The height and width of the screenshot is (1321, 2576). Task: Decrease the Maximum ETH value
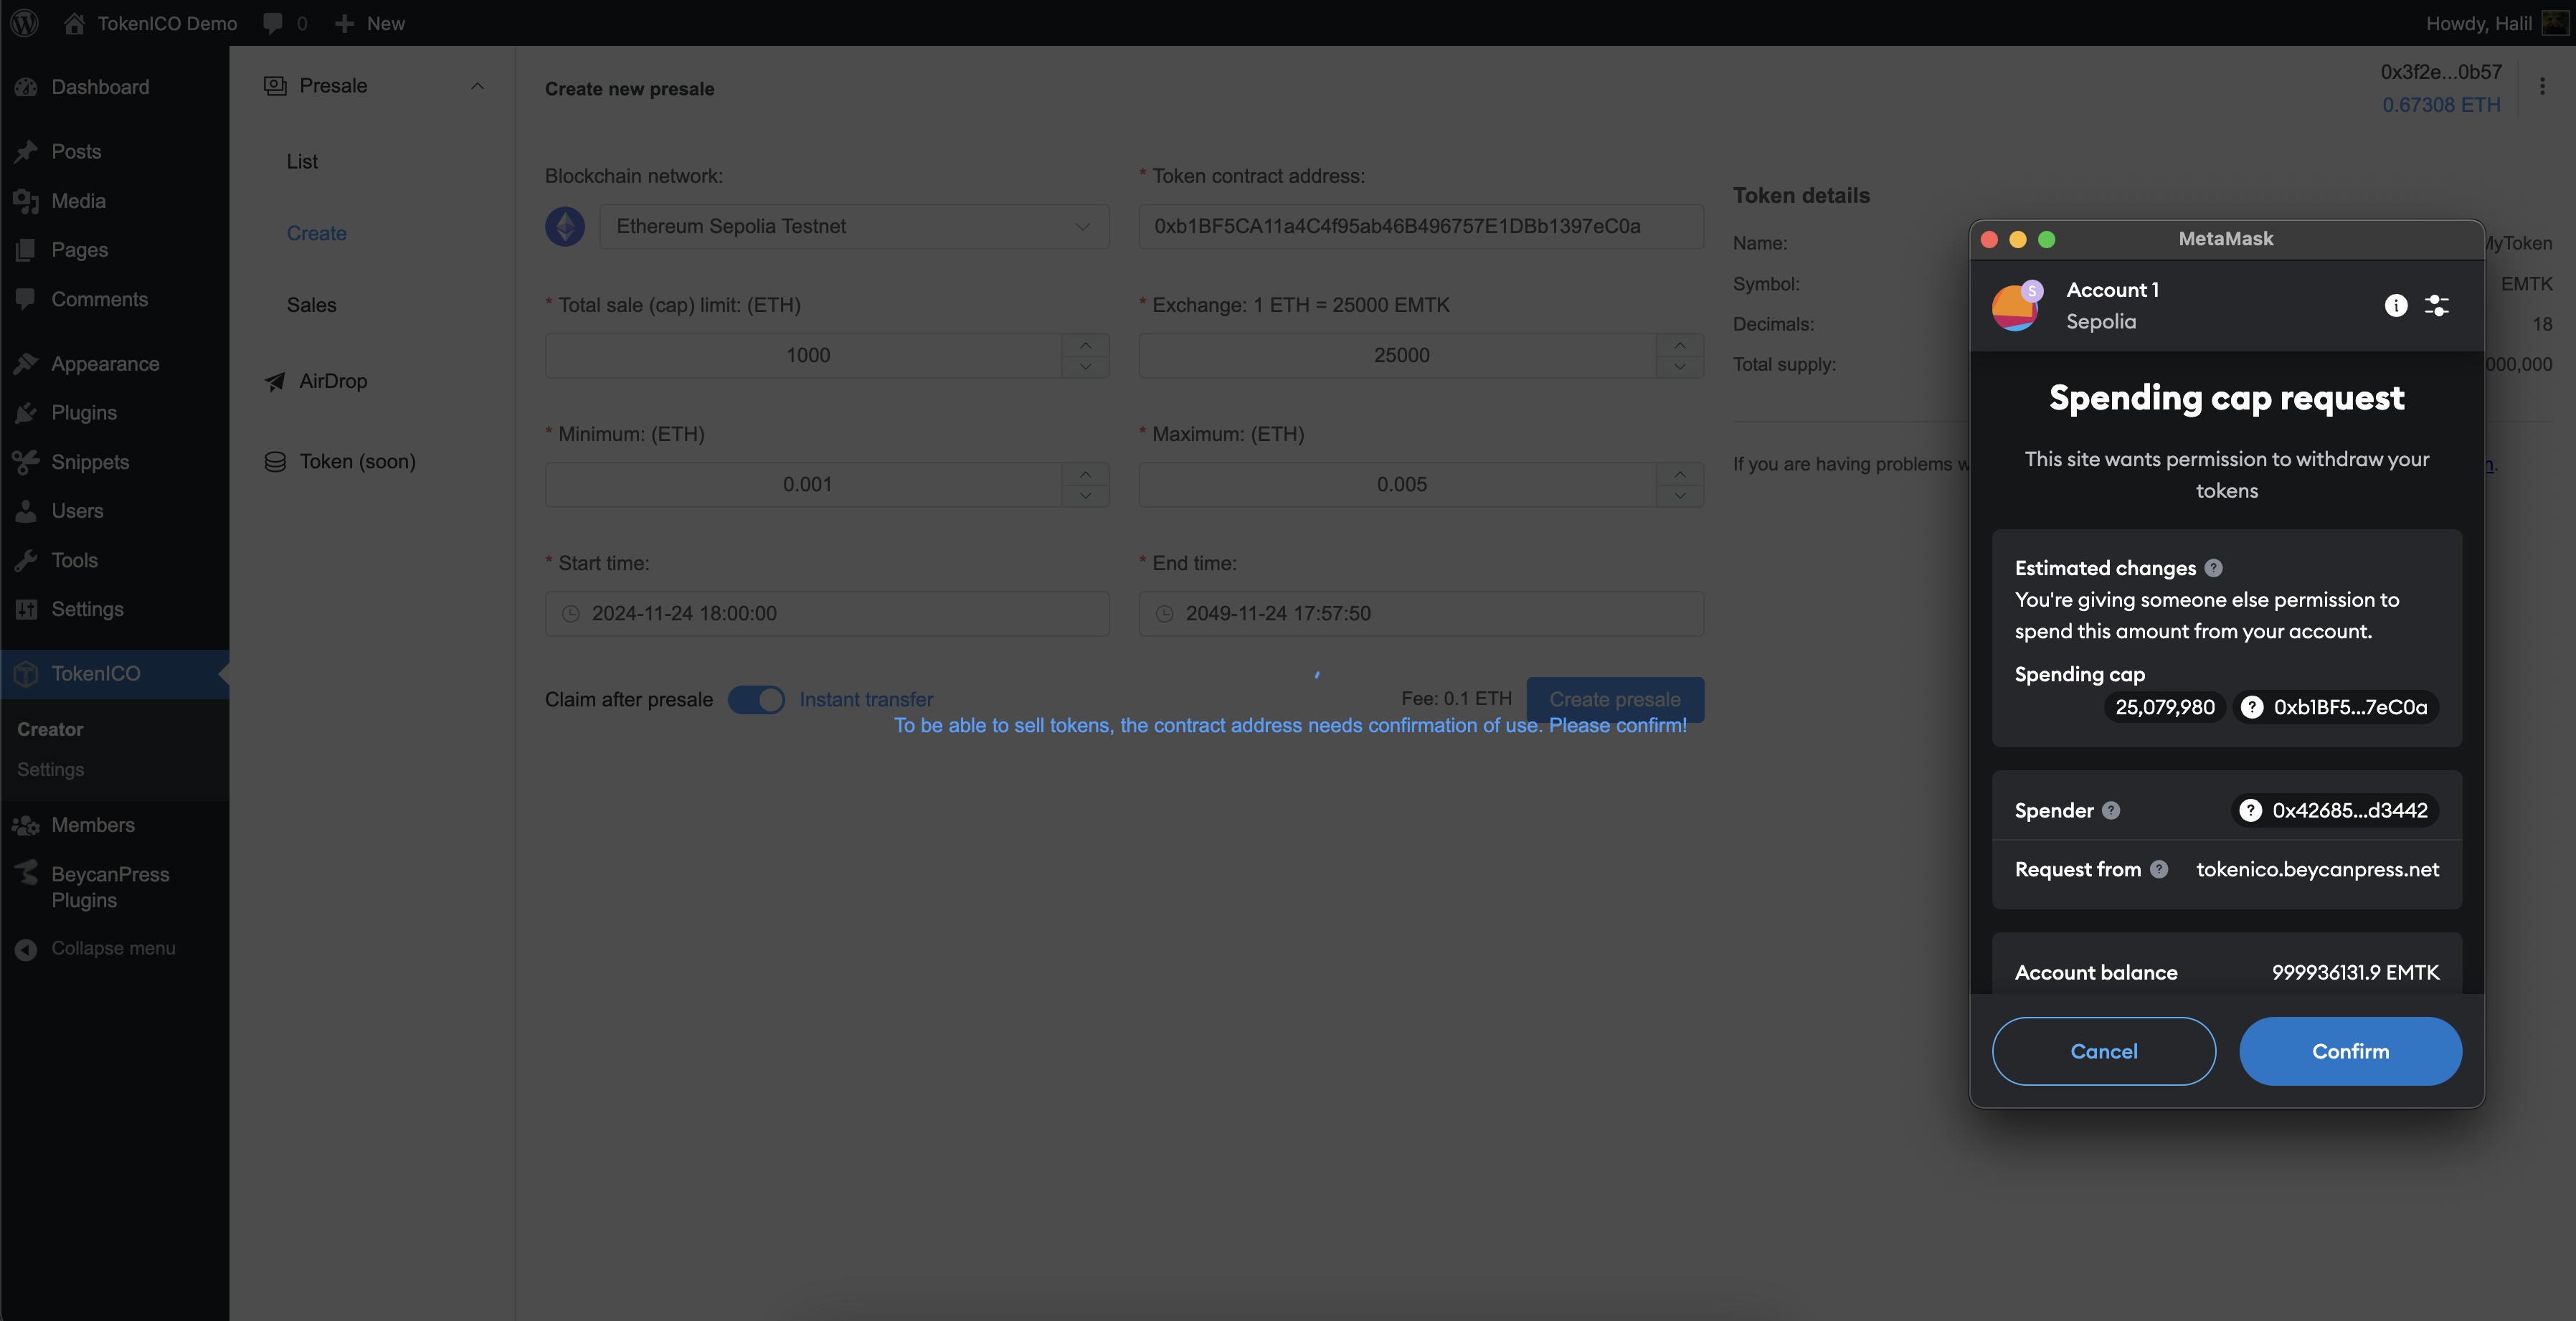tap(1680, 496)
